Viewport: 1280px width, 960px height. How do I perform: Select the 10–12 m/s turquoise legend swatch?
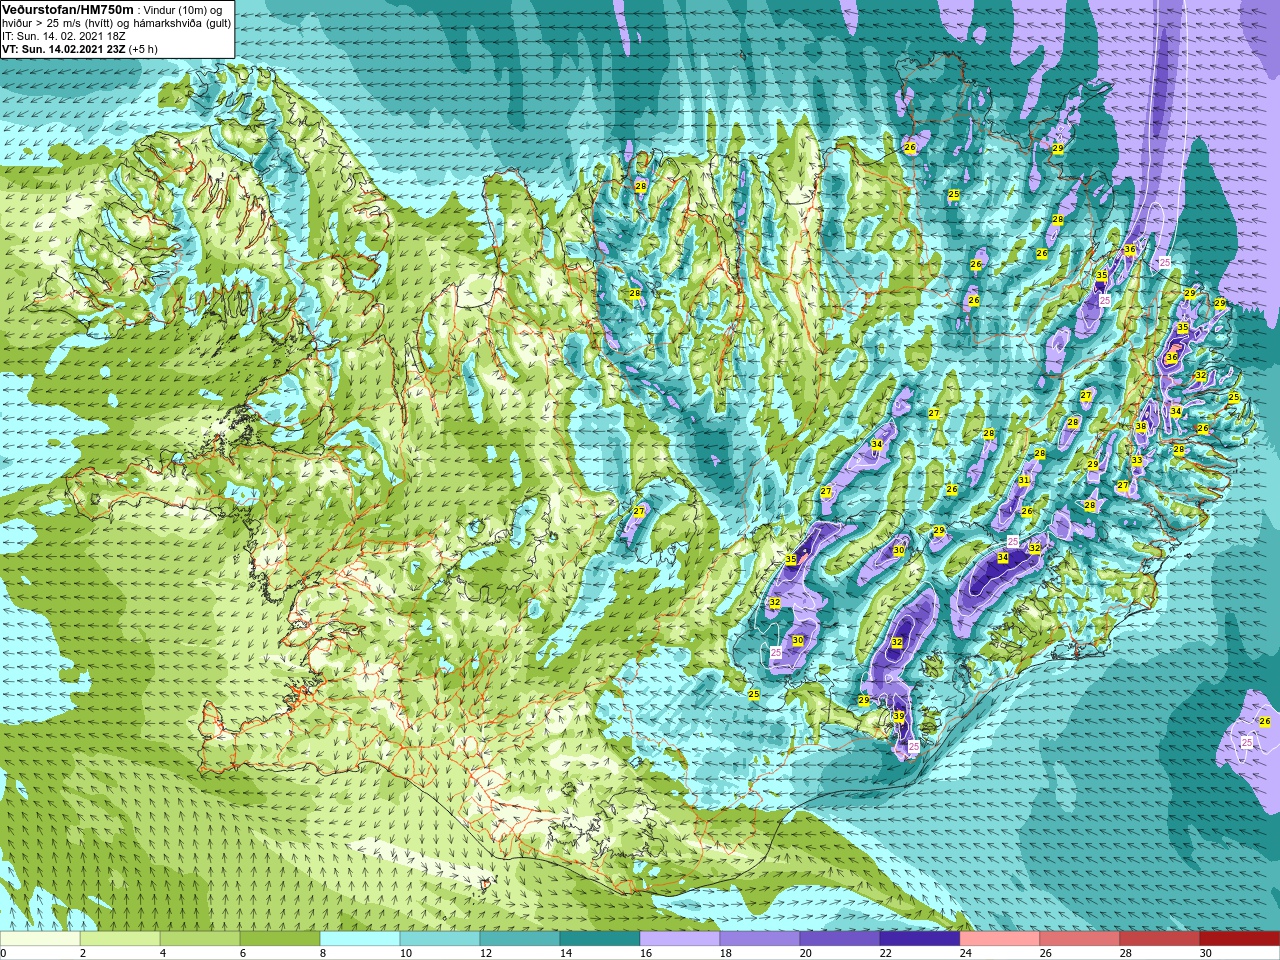(x=440, y=939)
